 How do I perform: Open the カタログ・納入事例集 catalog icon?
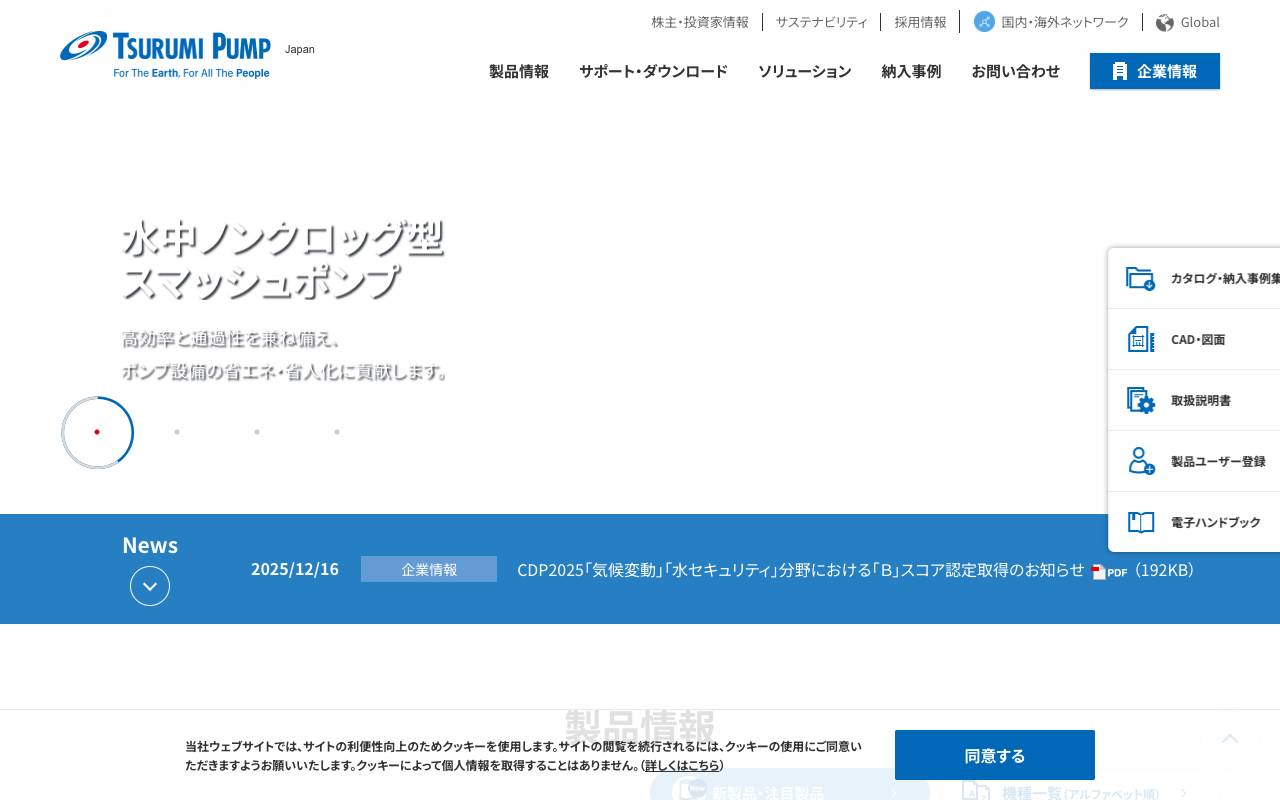1141,278
